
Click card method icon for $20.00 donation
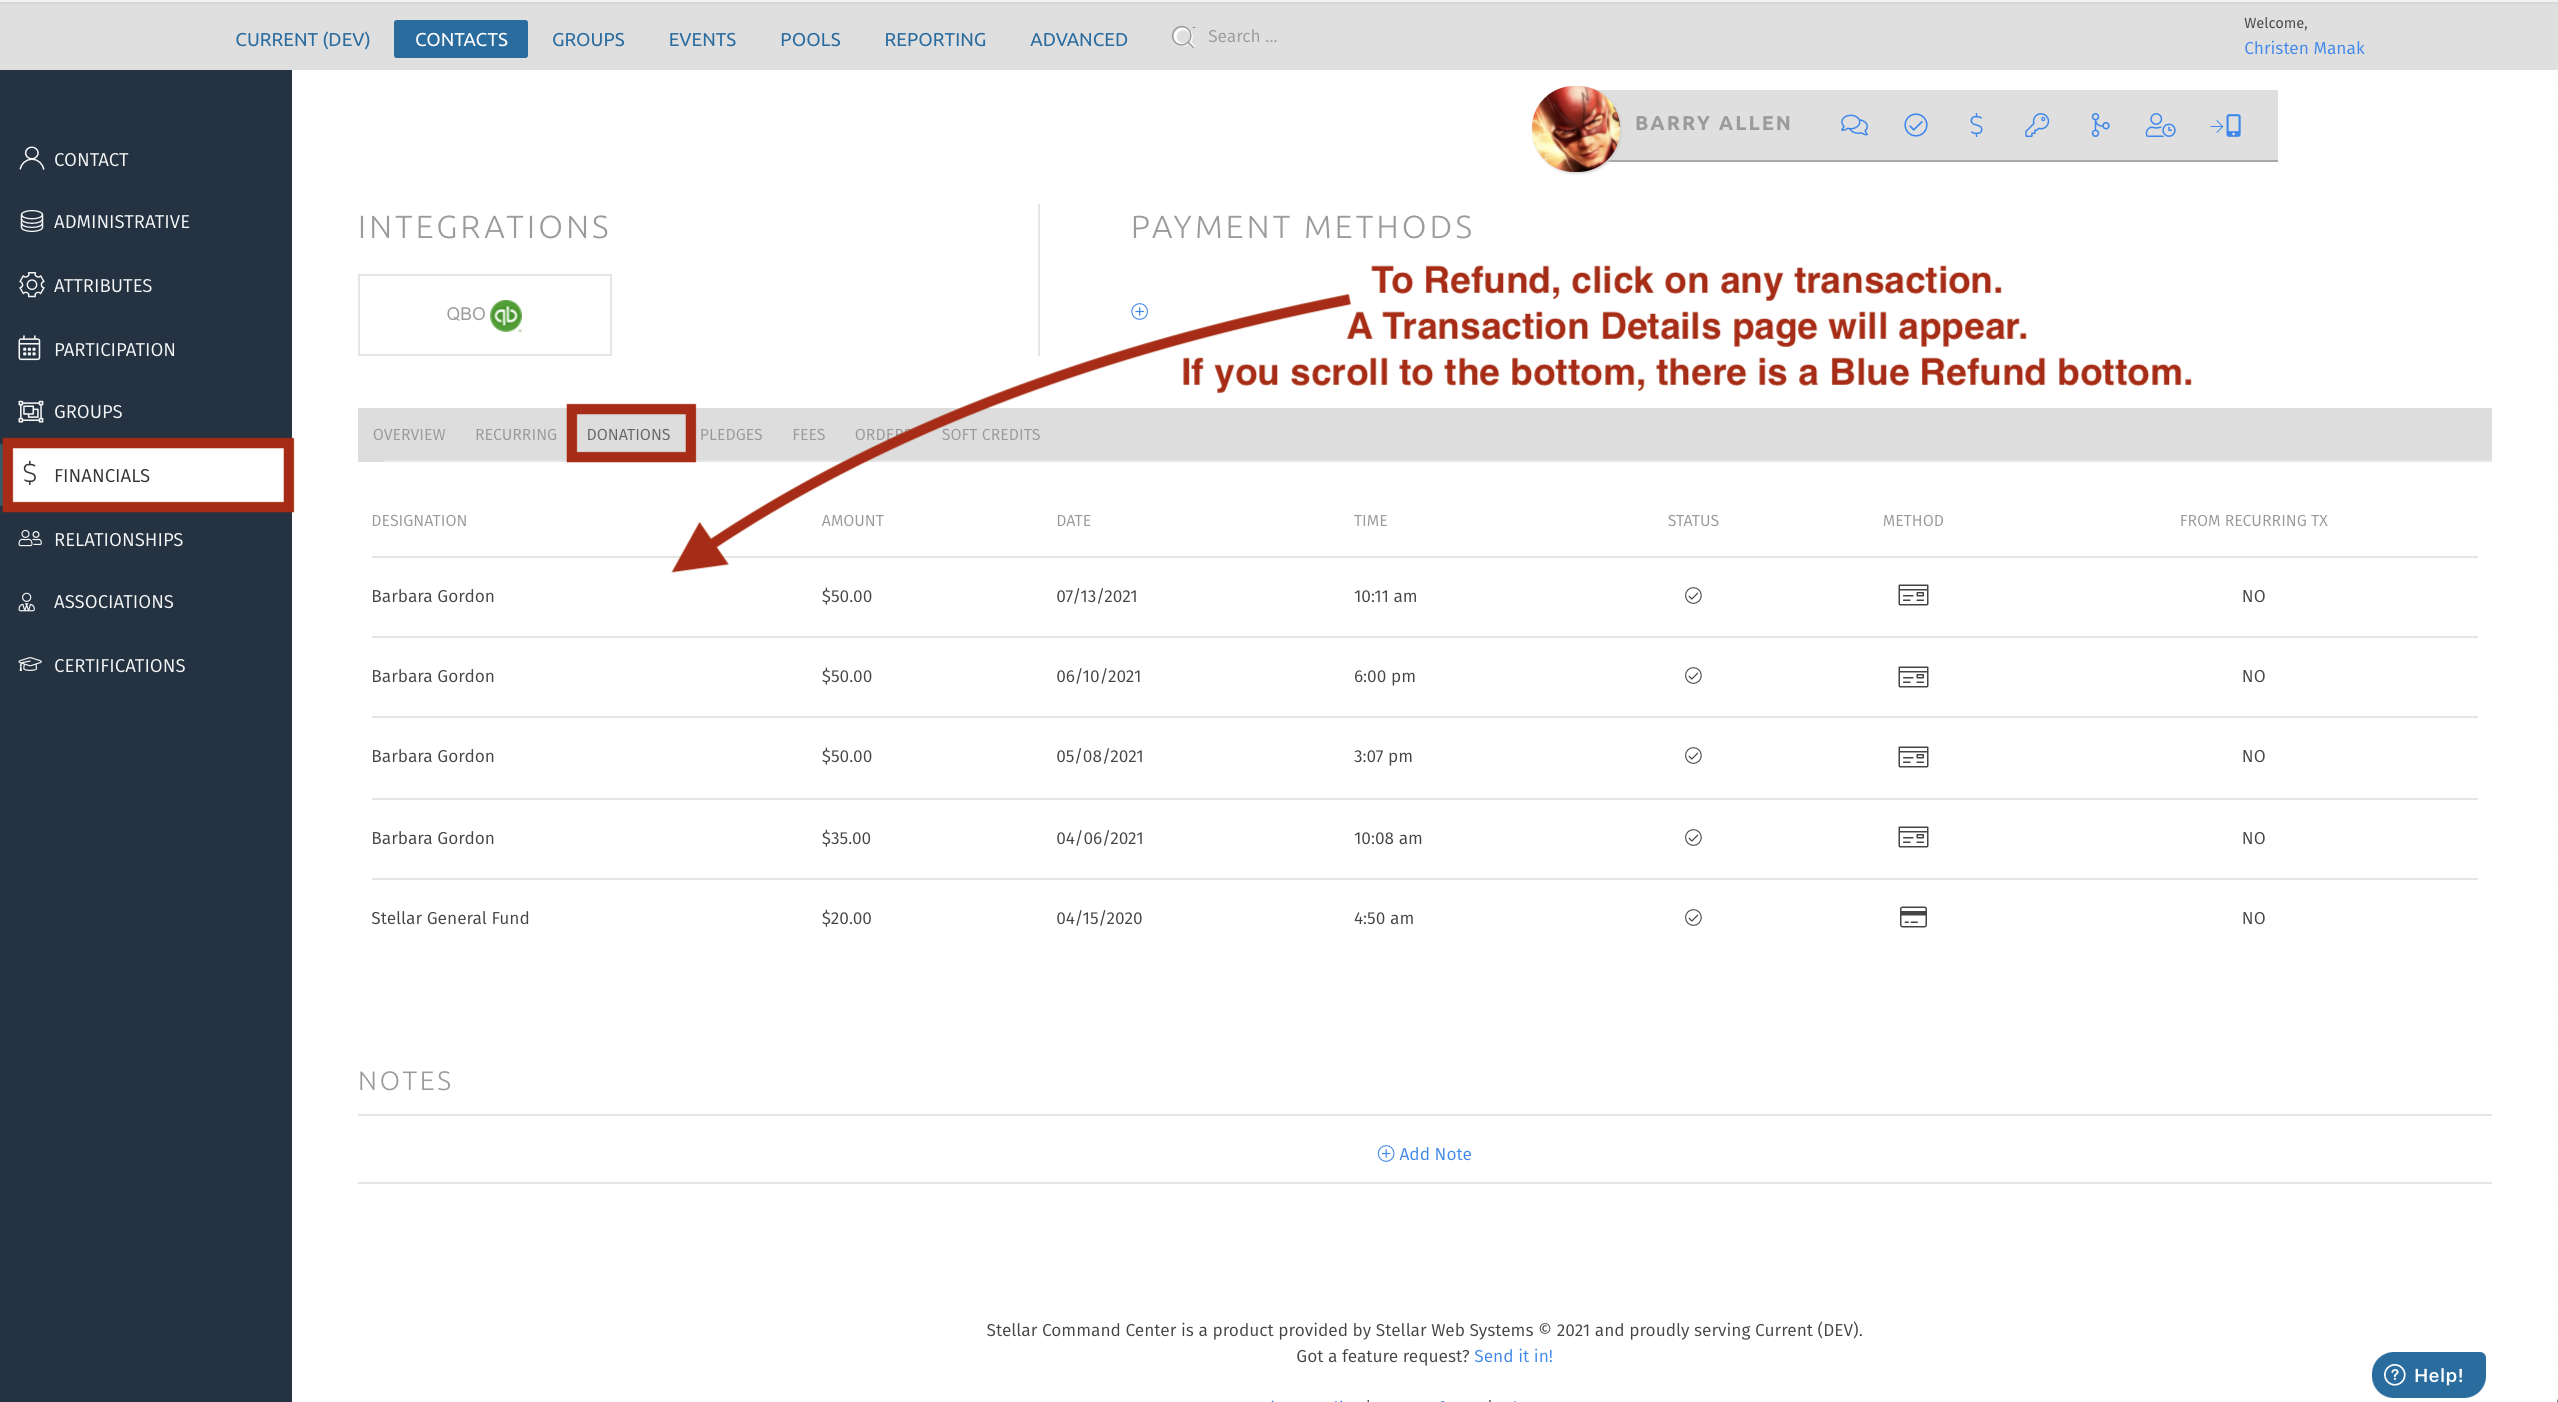coord(1912,917)
